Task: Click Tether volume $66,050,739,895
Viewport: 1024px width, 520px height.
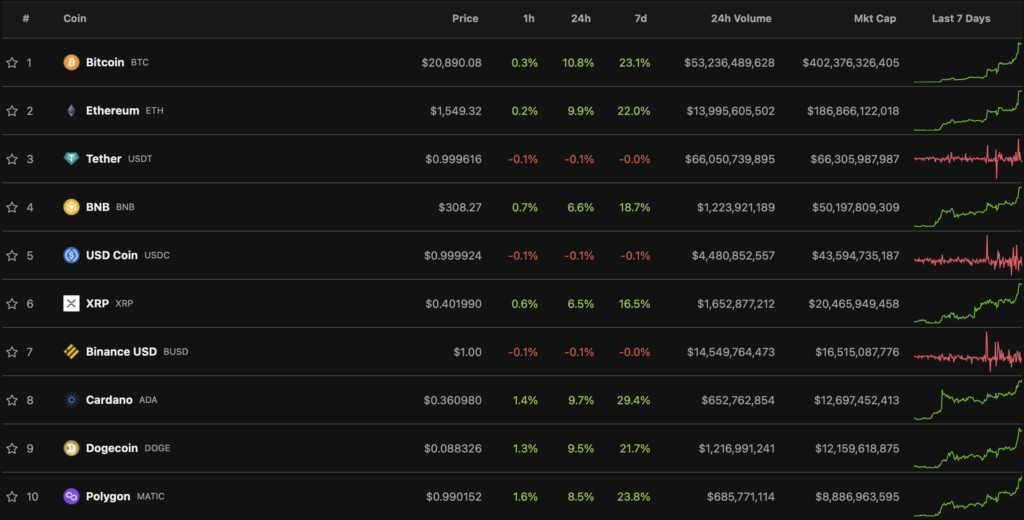Action: pos(730,159)
